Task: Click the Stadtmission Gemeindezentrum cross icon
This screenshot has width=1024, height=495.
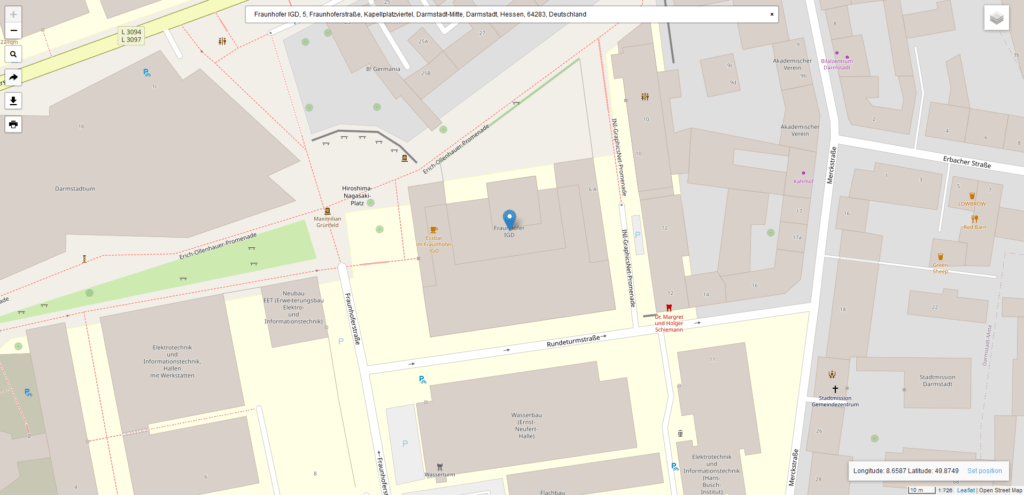Action: tap(835, 389)
